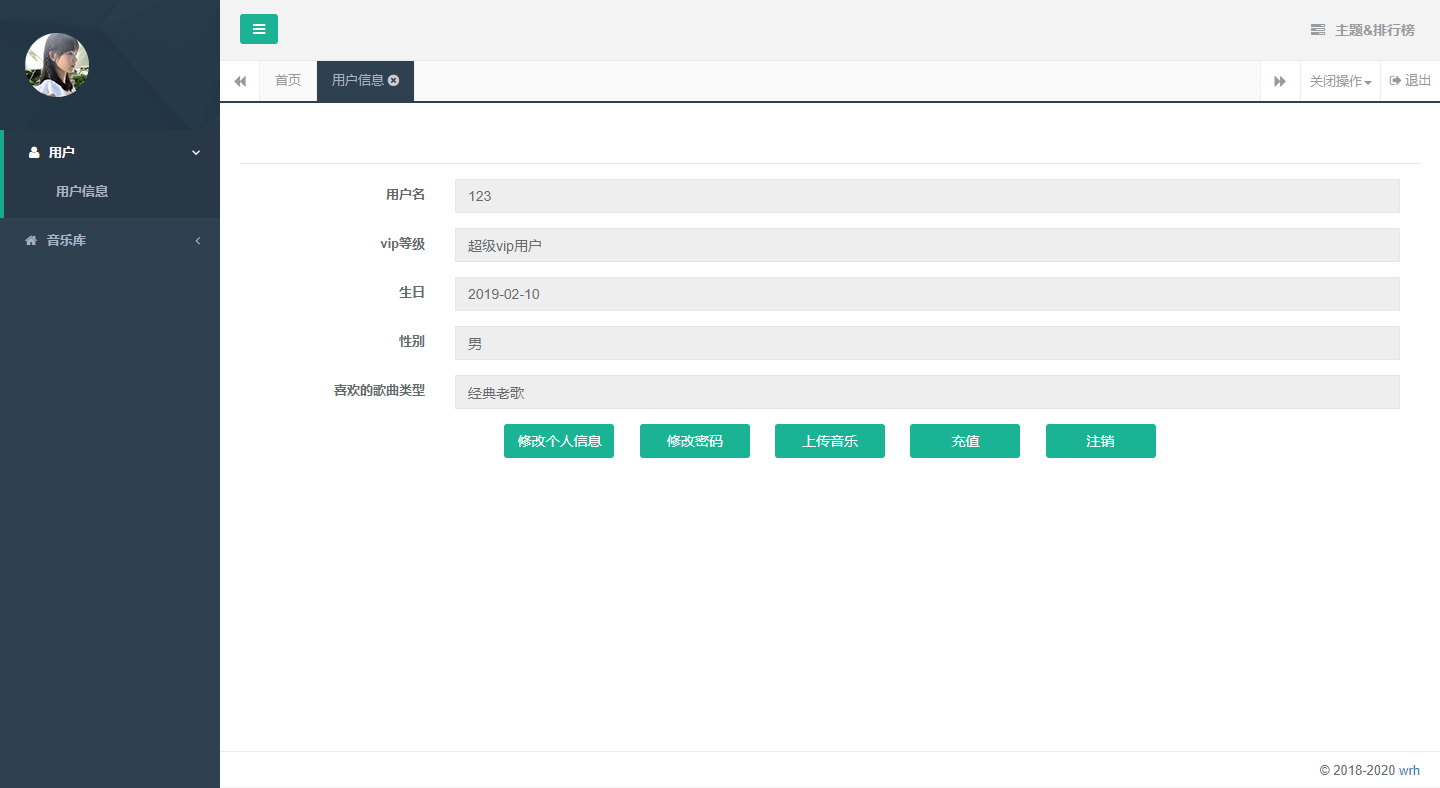Expand the 音乐库 menu arrow
Viewport: 1440px width, 788px height.
[x=197, y=240]
